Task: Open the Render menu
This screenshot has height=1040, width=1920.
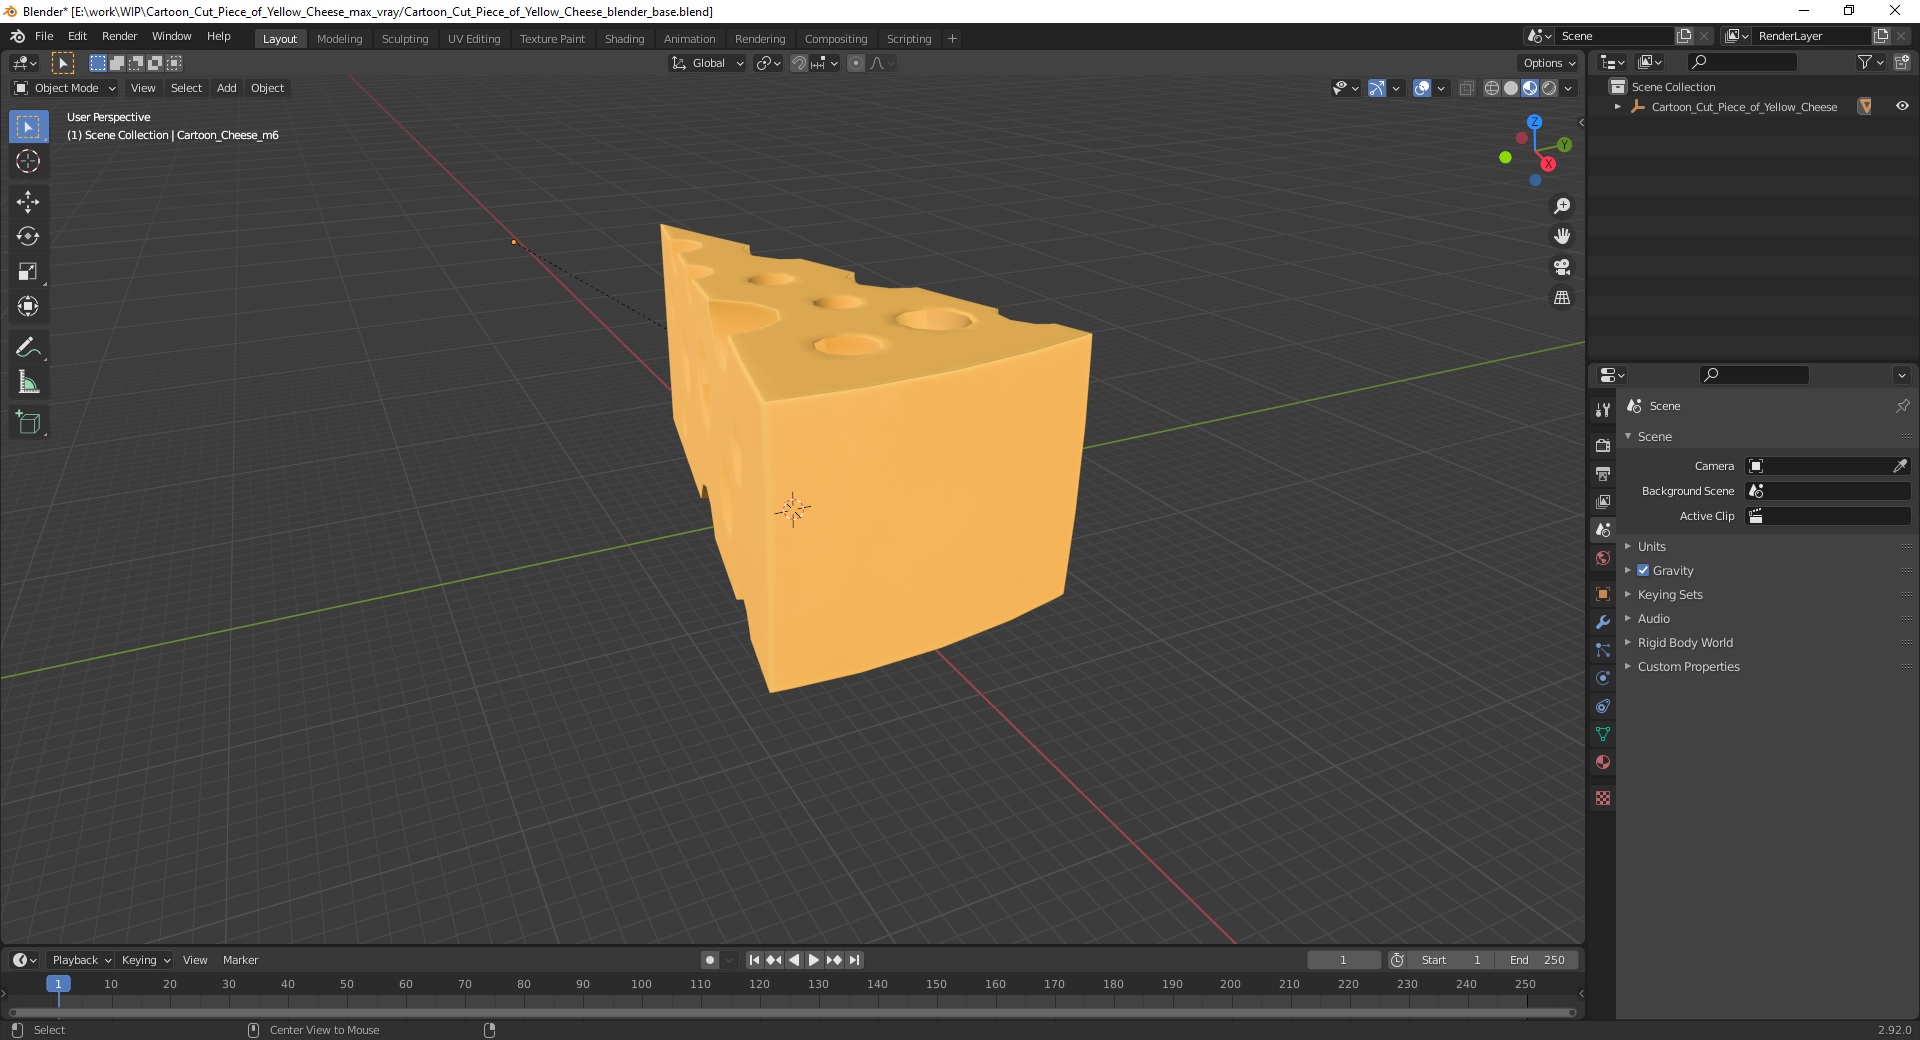Action: [x=119, y=36]
